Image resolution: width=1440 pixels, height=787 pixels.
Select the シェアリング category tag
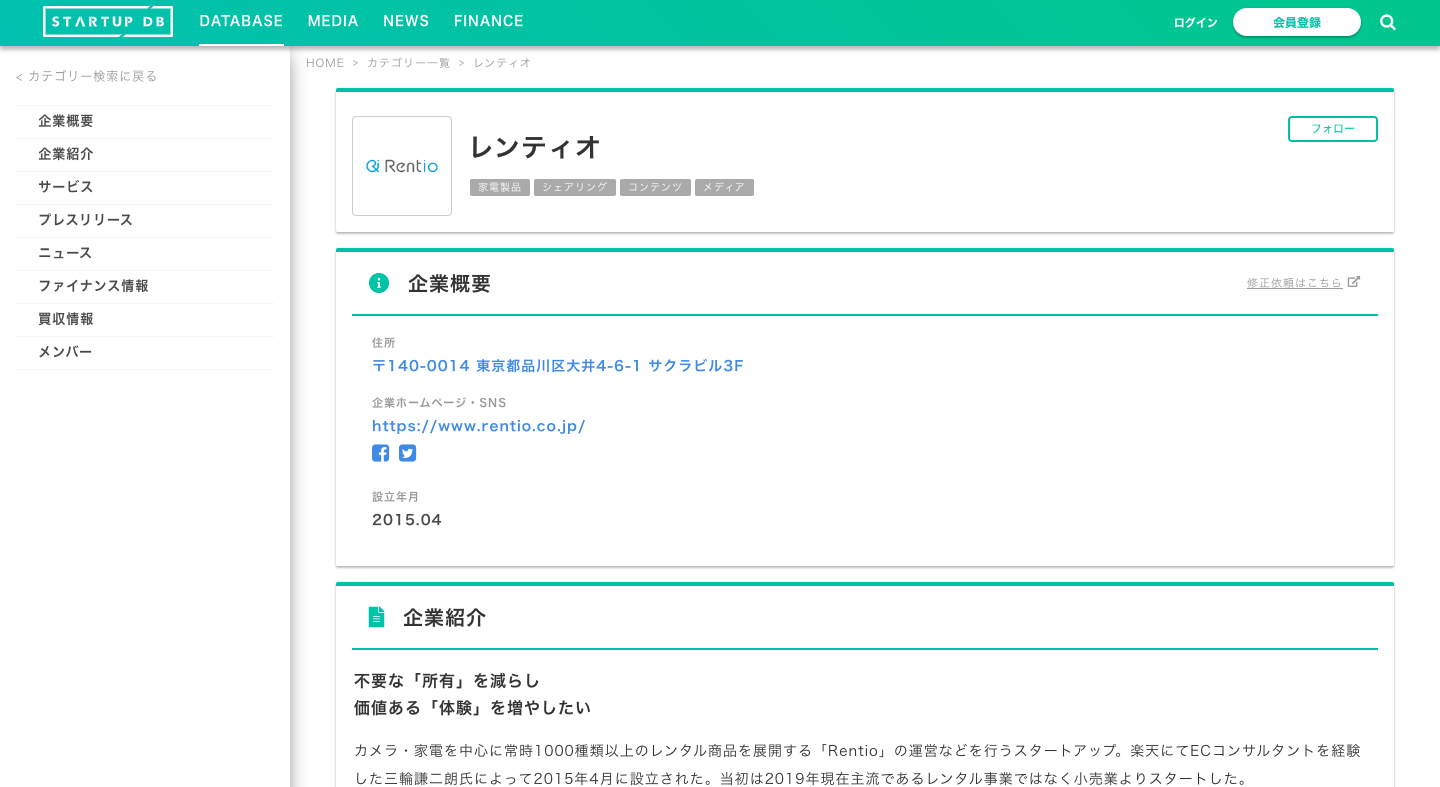[x=574, y=187]
